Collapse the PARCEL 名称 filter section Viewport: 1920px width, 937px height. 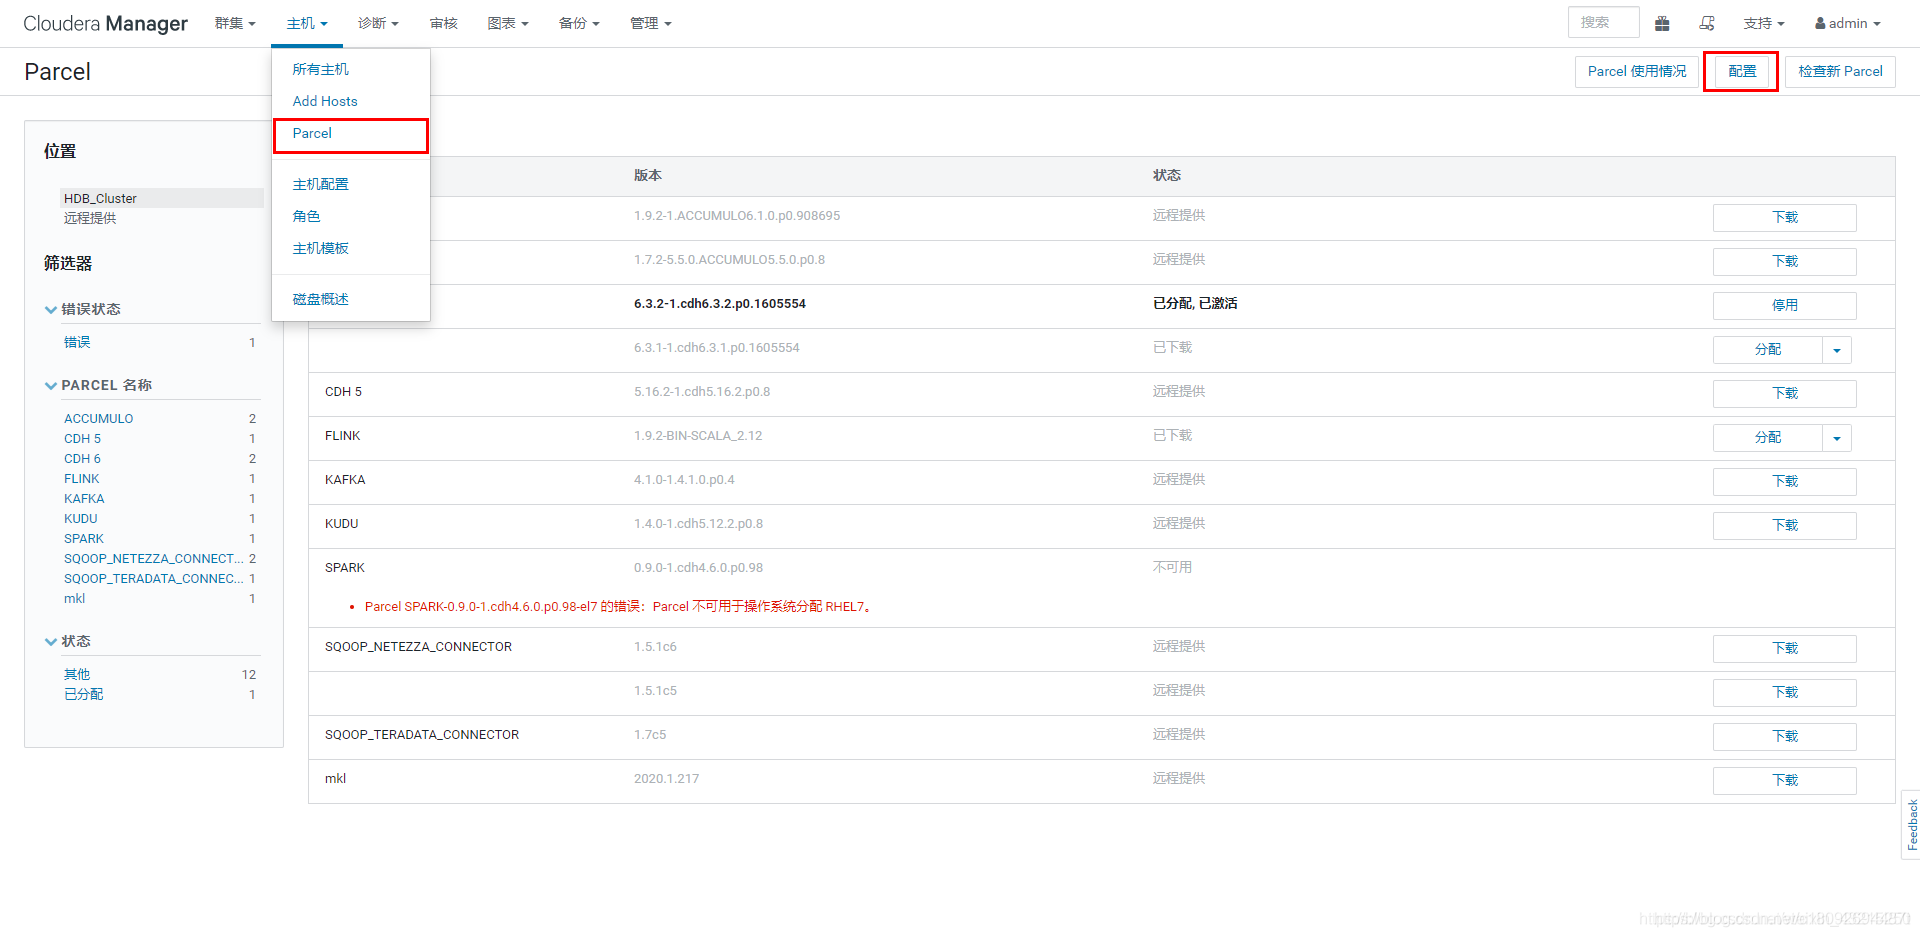[x=98, y=385]
